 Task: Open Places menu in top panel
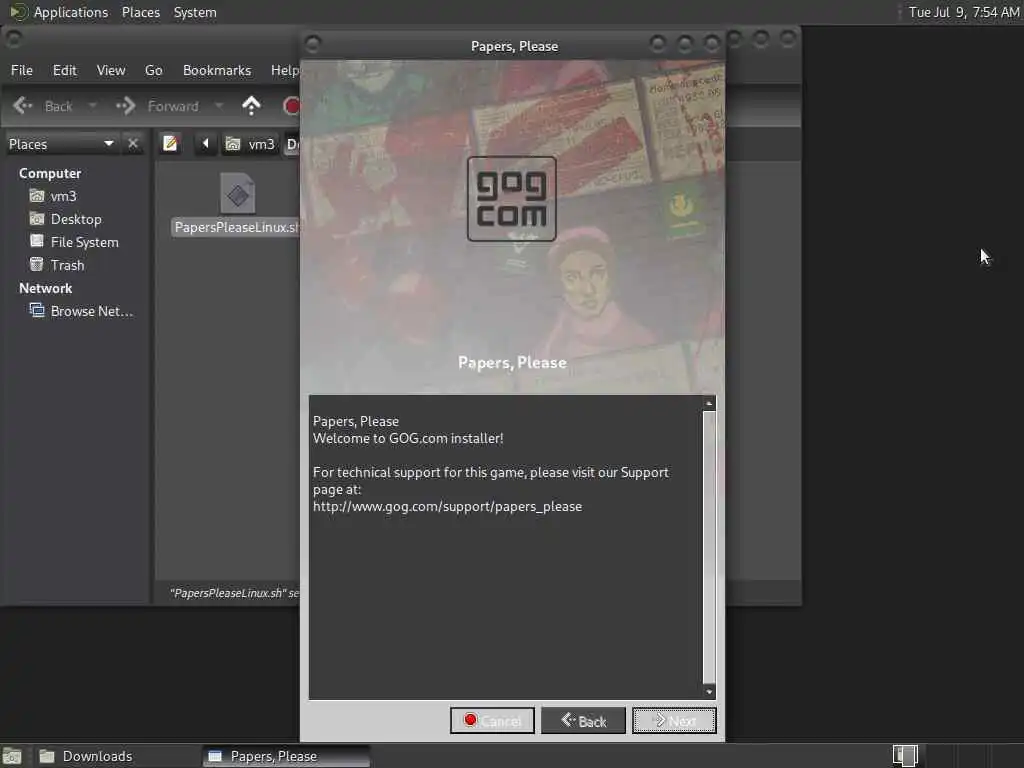140,12
